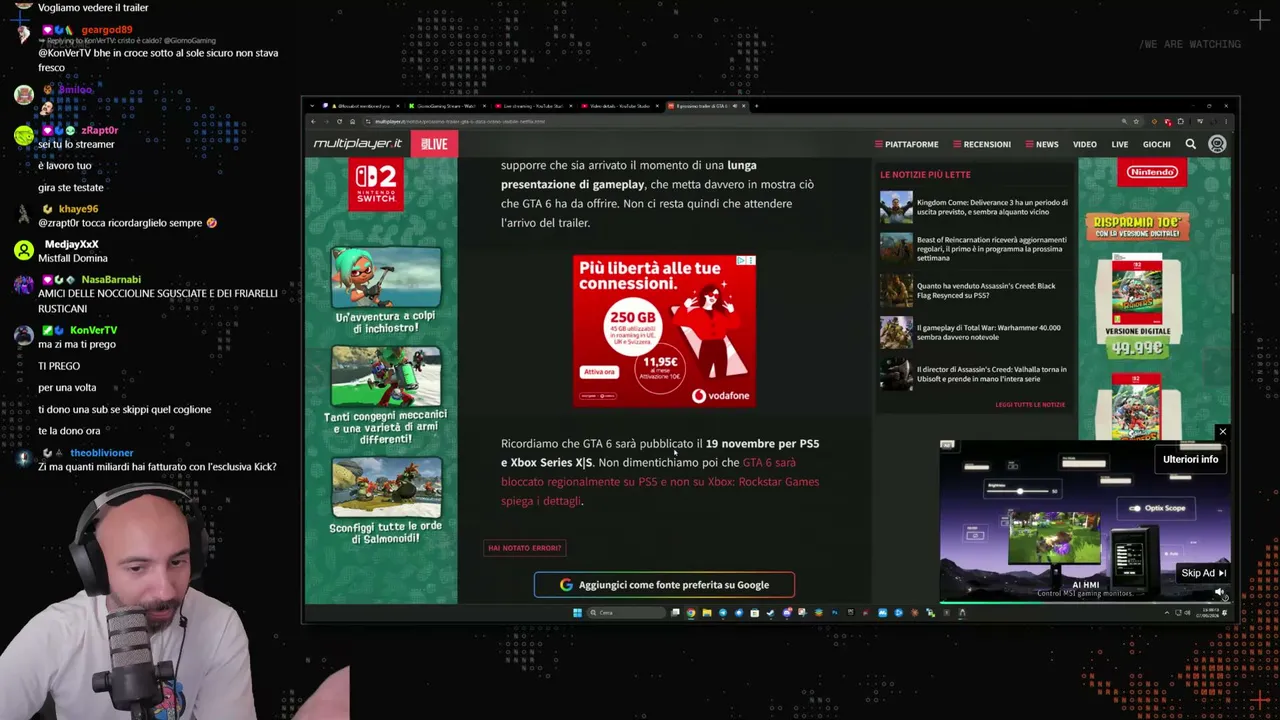Open the Windows Start menu
Viewport: 1280px width, 720px height.
click(577, 613)
